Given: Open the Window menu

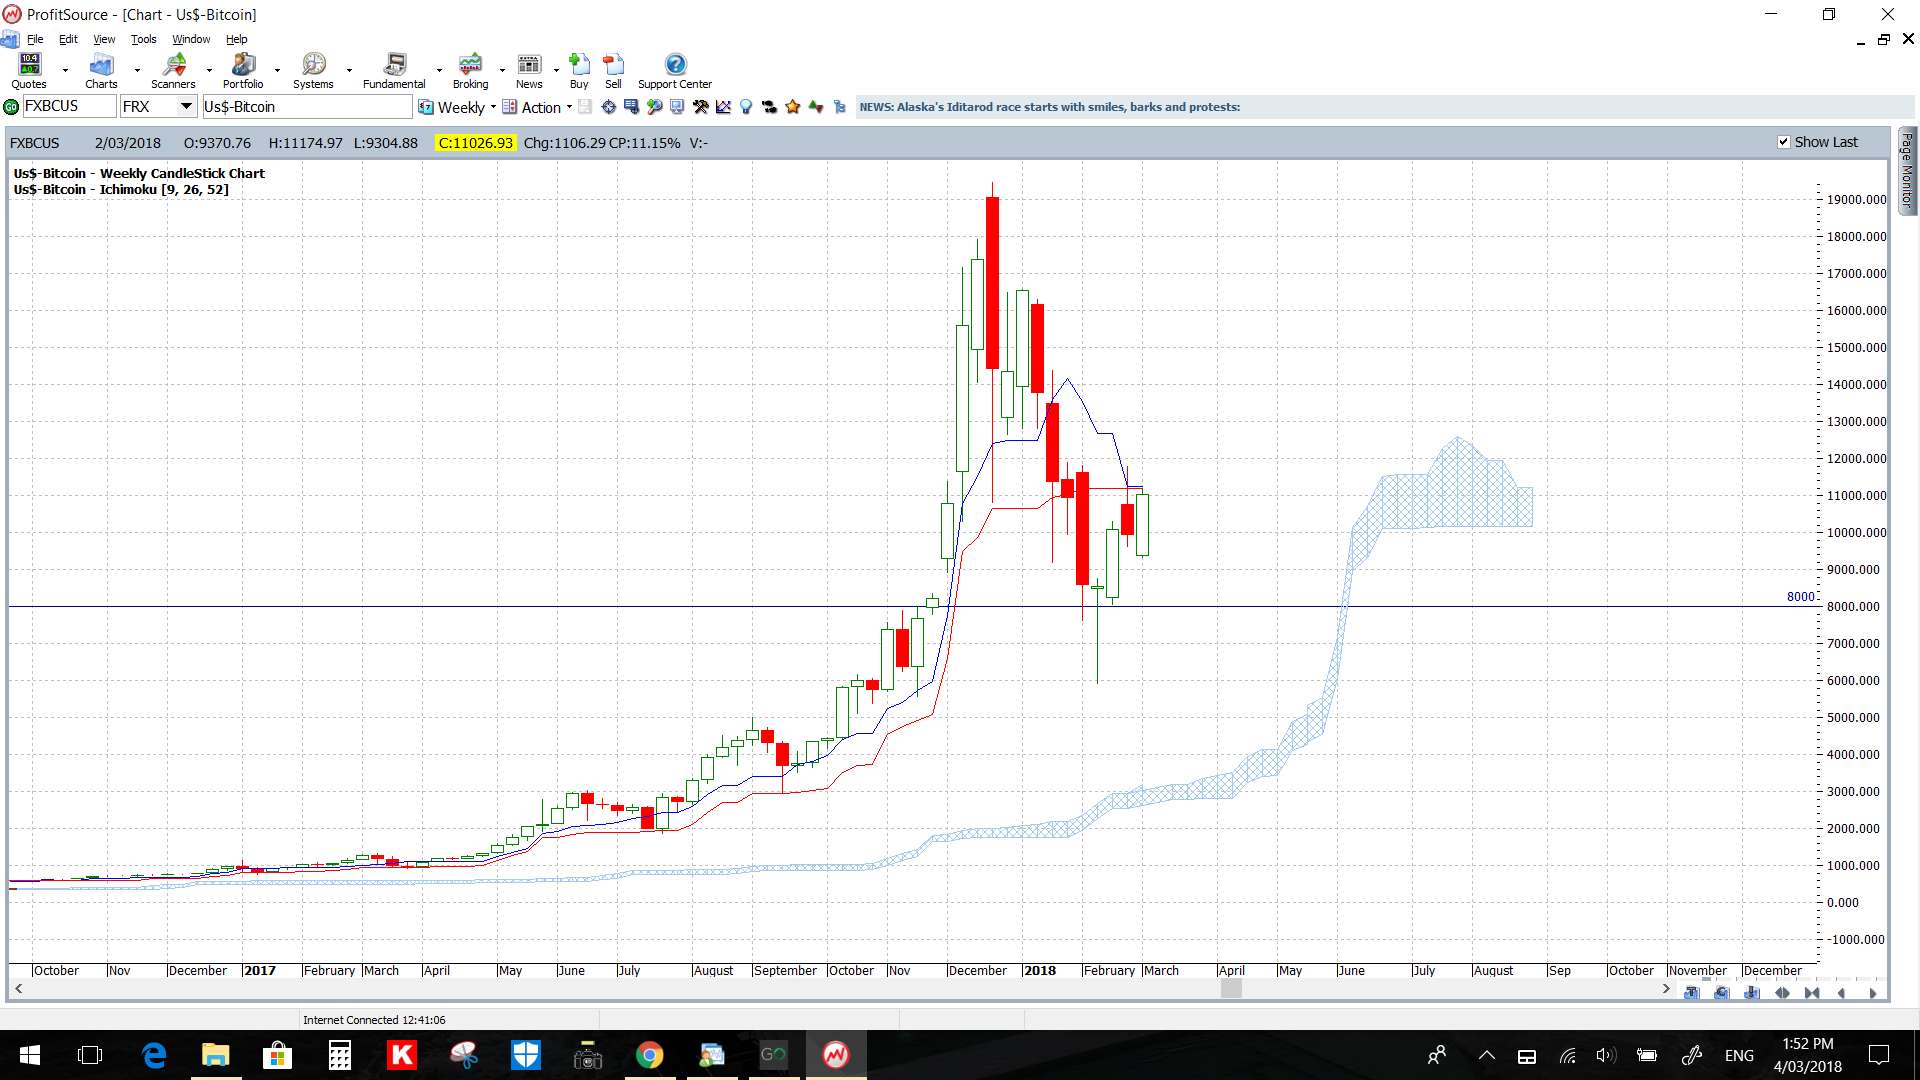Looking at the screenshot, I should [191, 39].
